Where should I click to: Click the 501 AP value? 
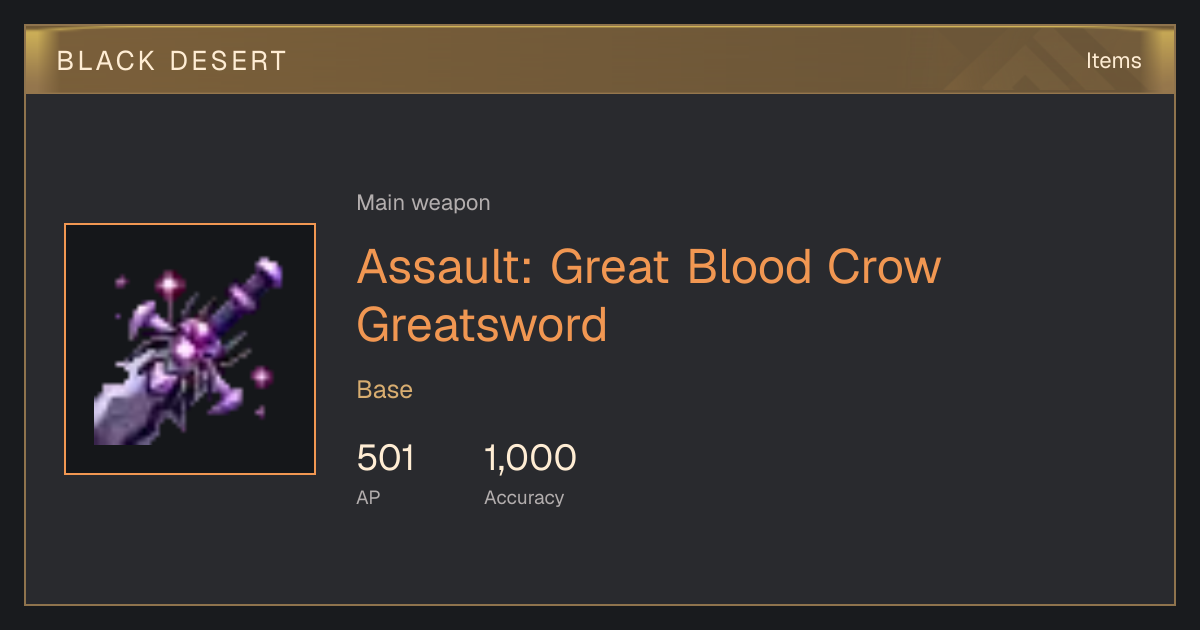click(x=385, y=458)
